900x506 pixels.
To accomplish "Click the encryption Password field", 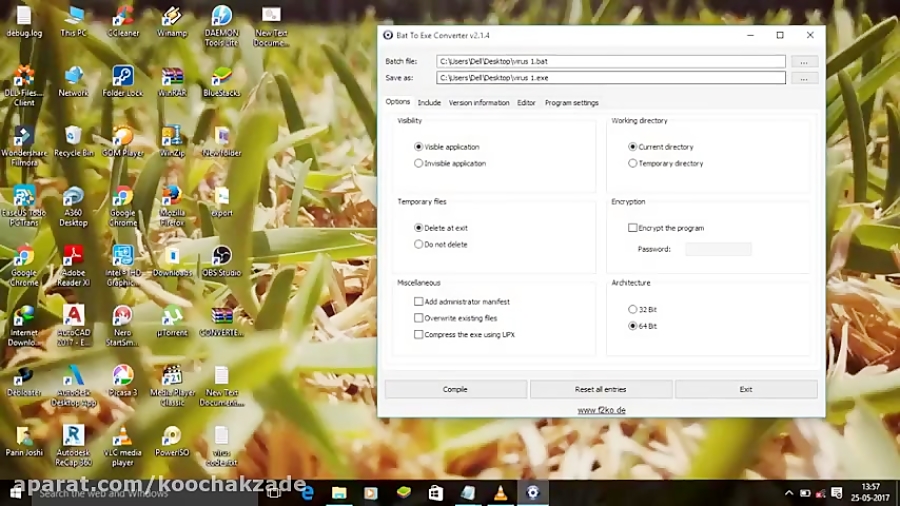I will point(718,249).
